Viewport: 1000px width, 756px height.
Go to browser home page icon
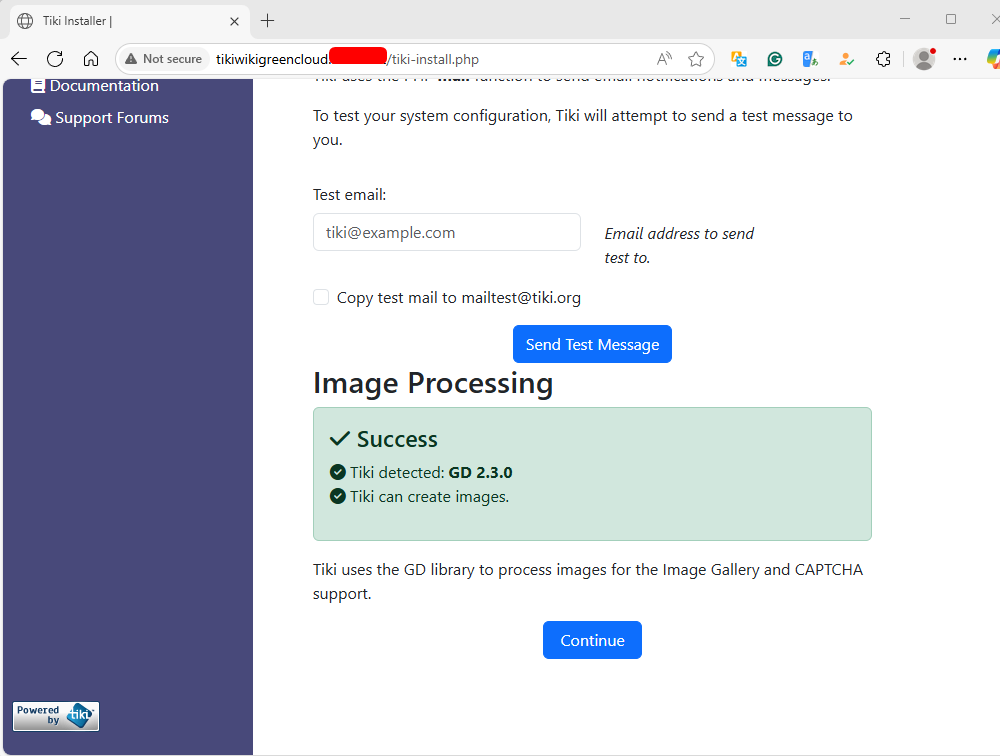(91, 59)
